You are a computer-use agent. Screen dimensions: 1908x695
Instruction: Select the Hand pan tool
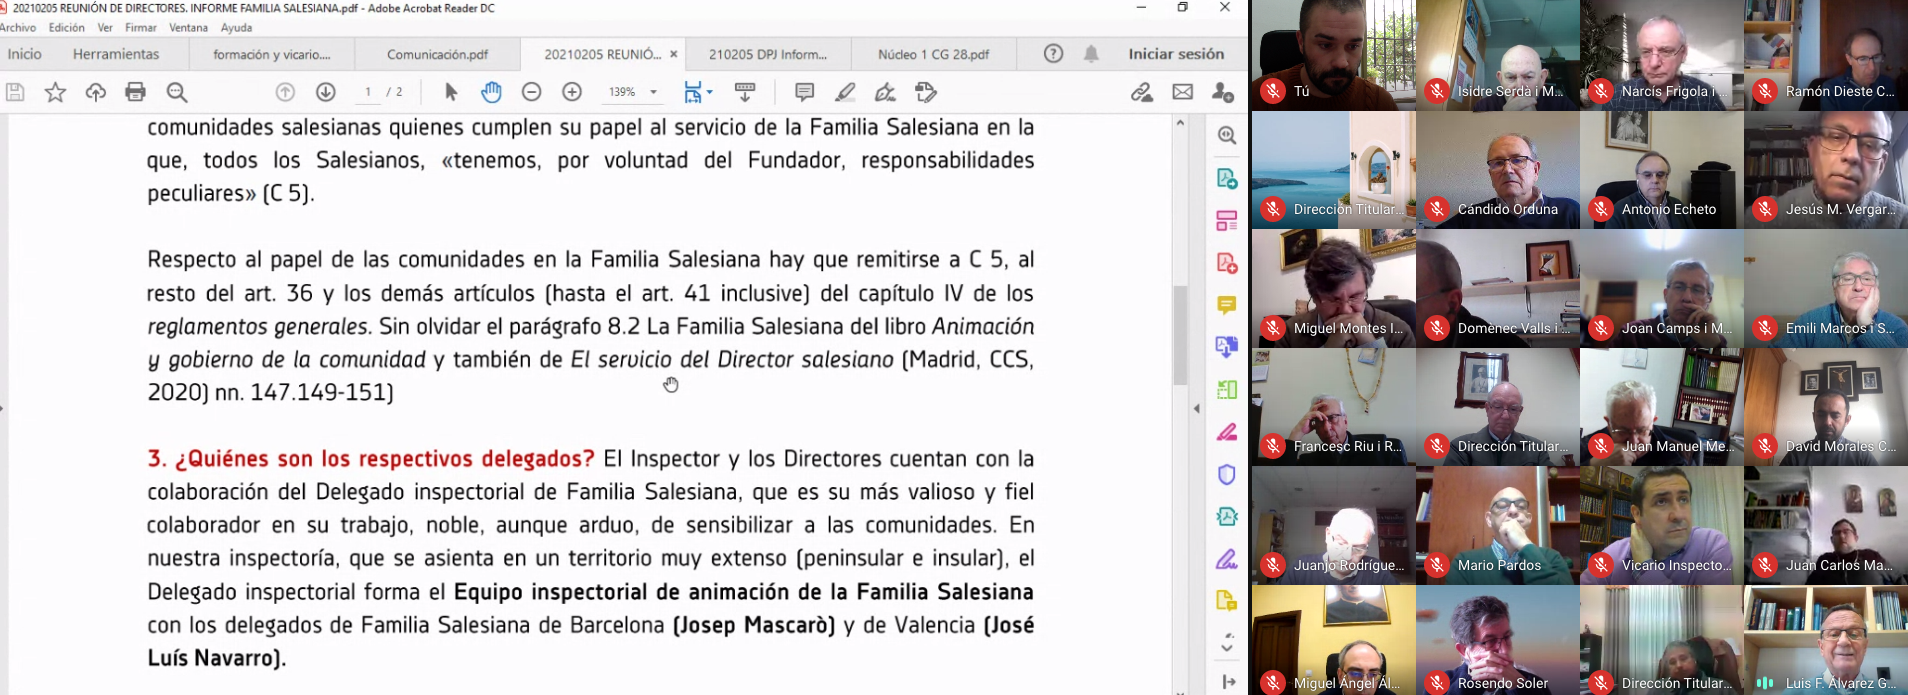491,92
